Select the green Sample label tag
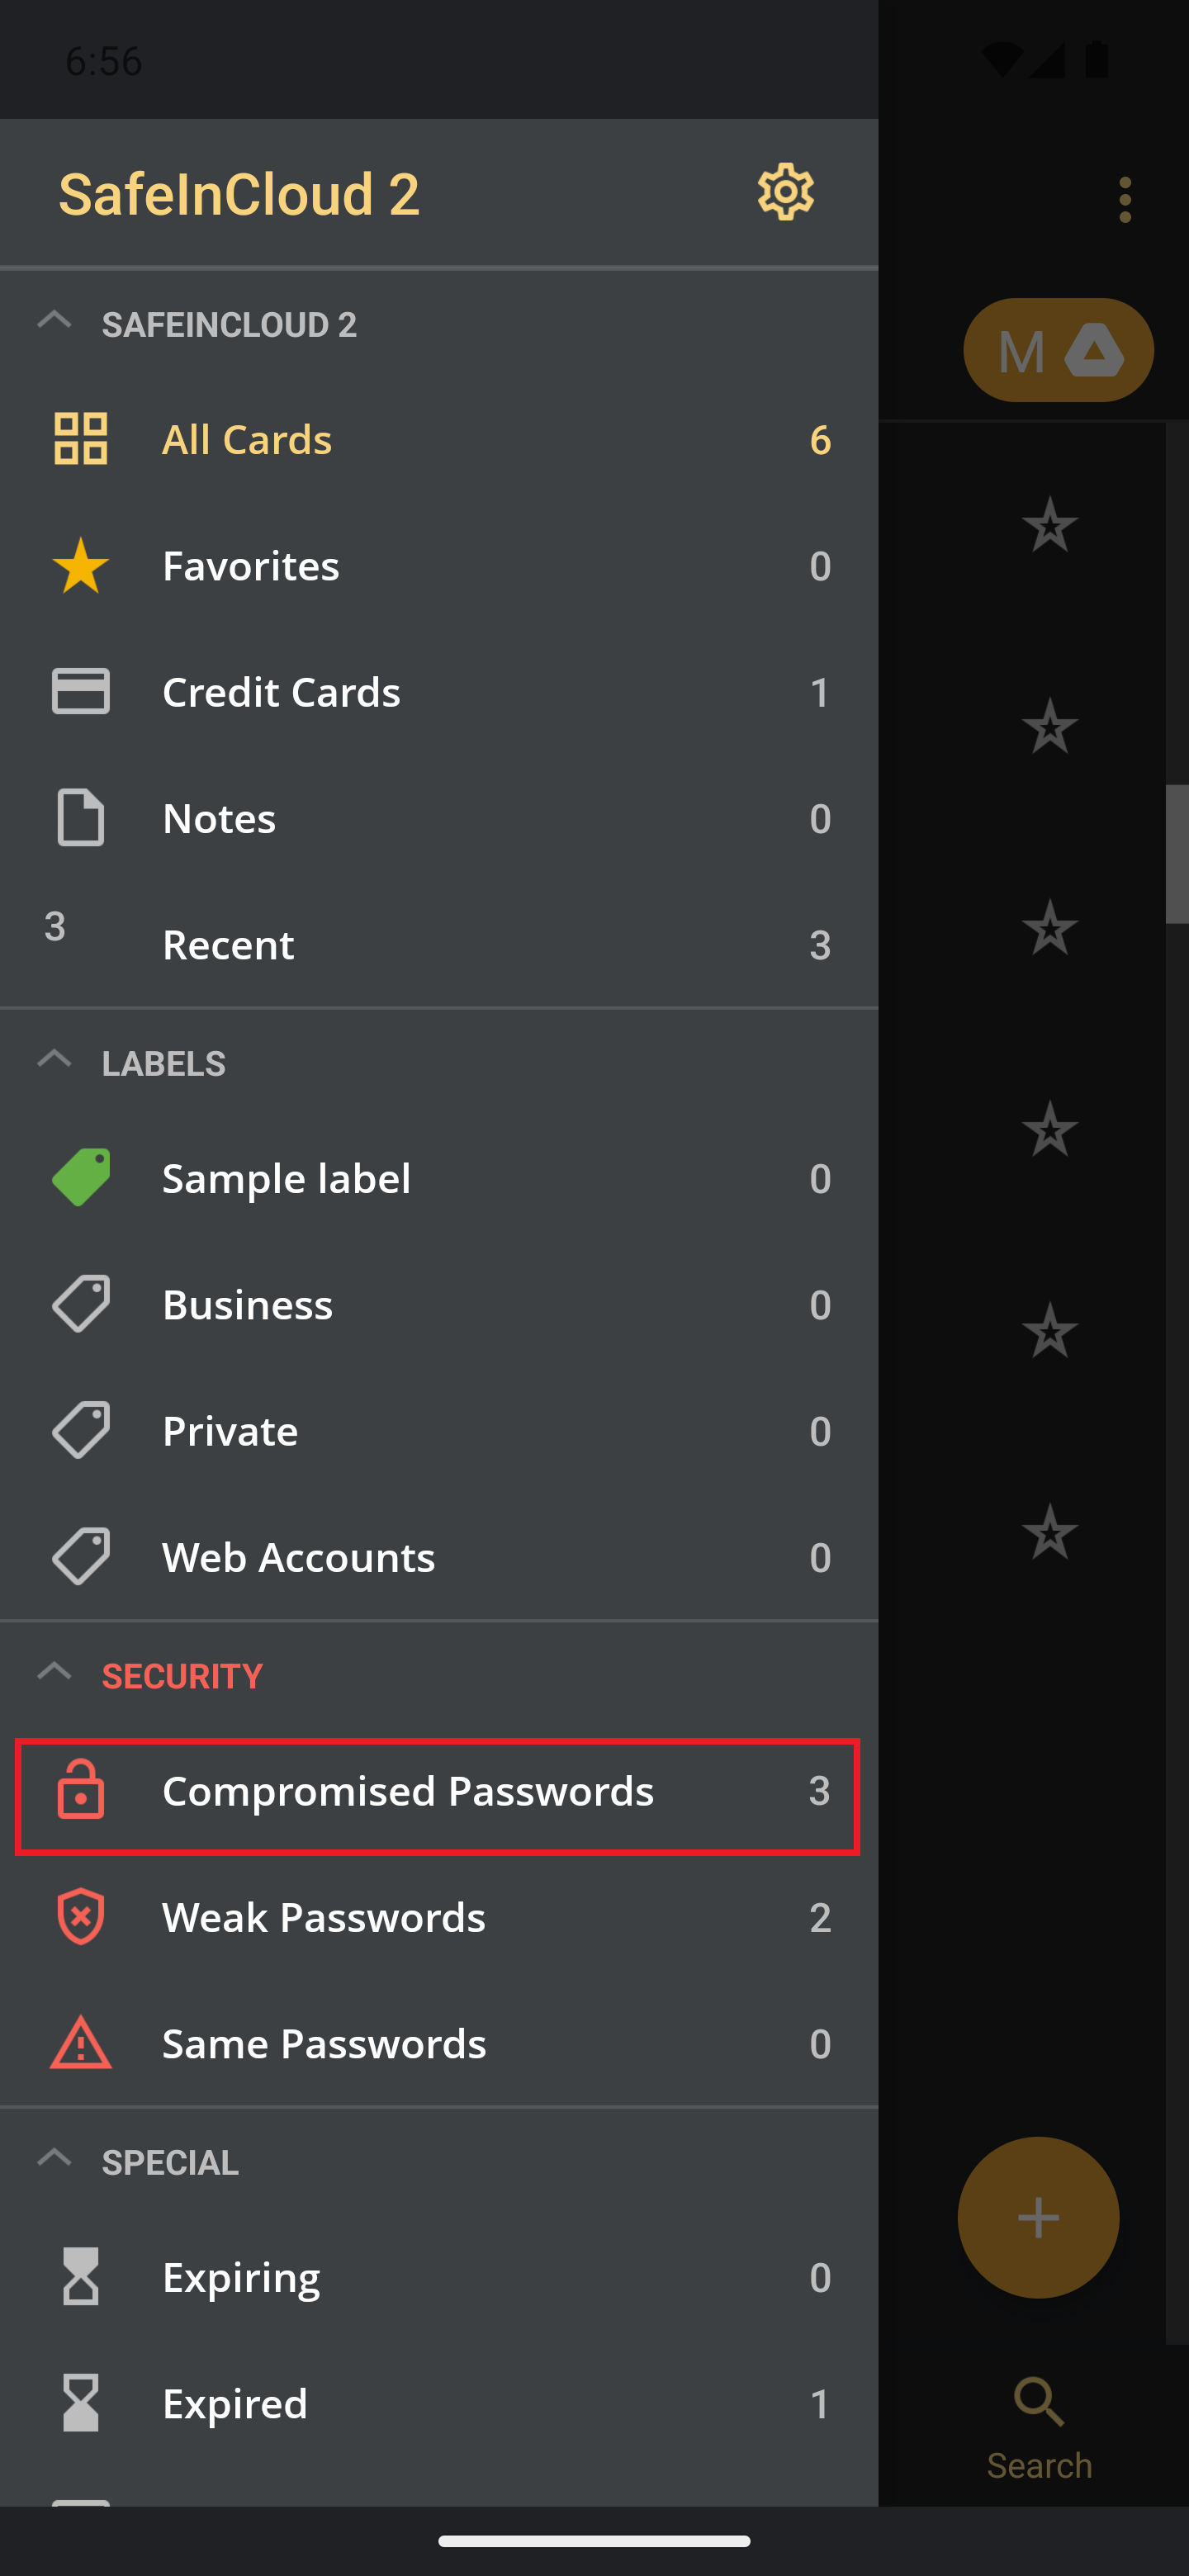Viewport: 1189px width, 2576px height. [x=80, y=1177]
